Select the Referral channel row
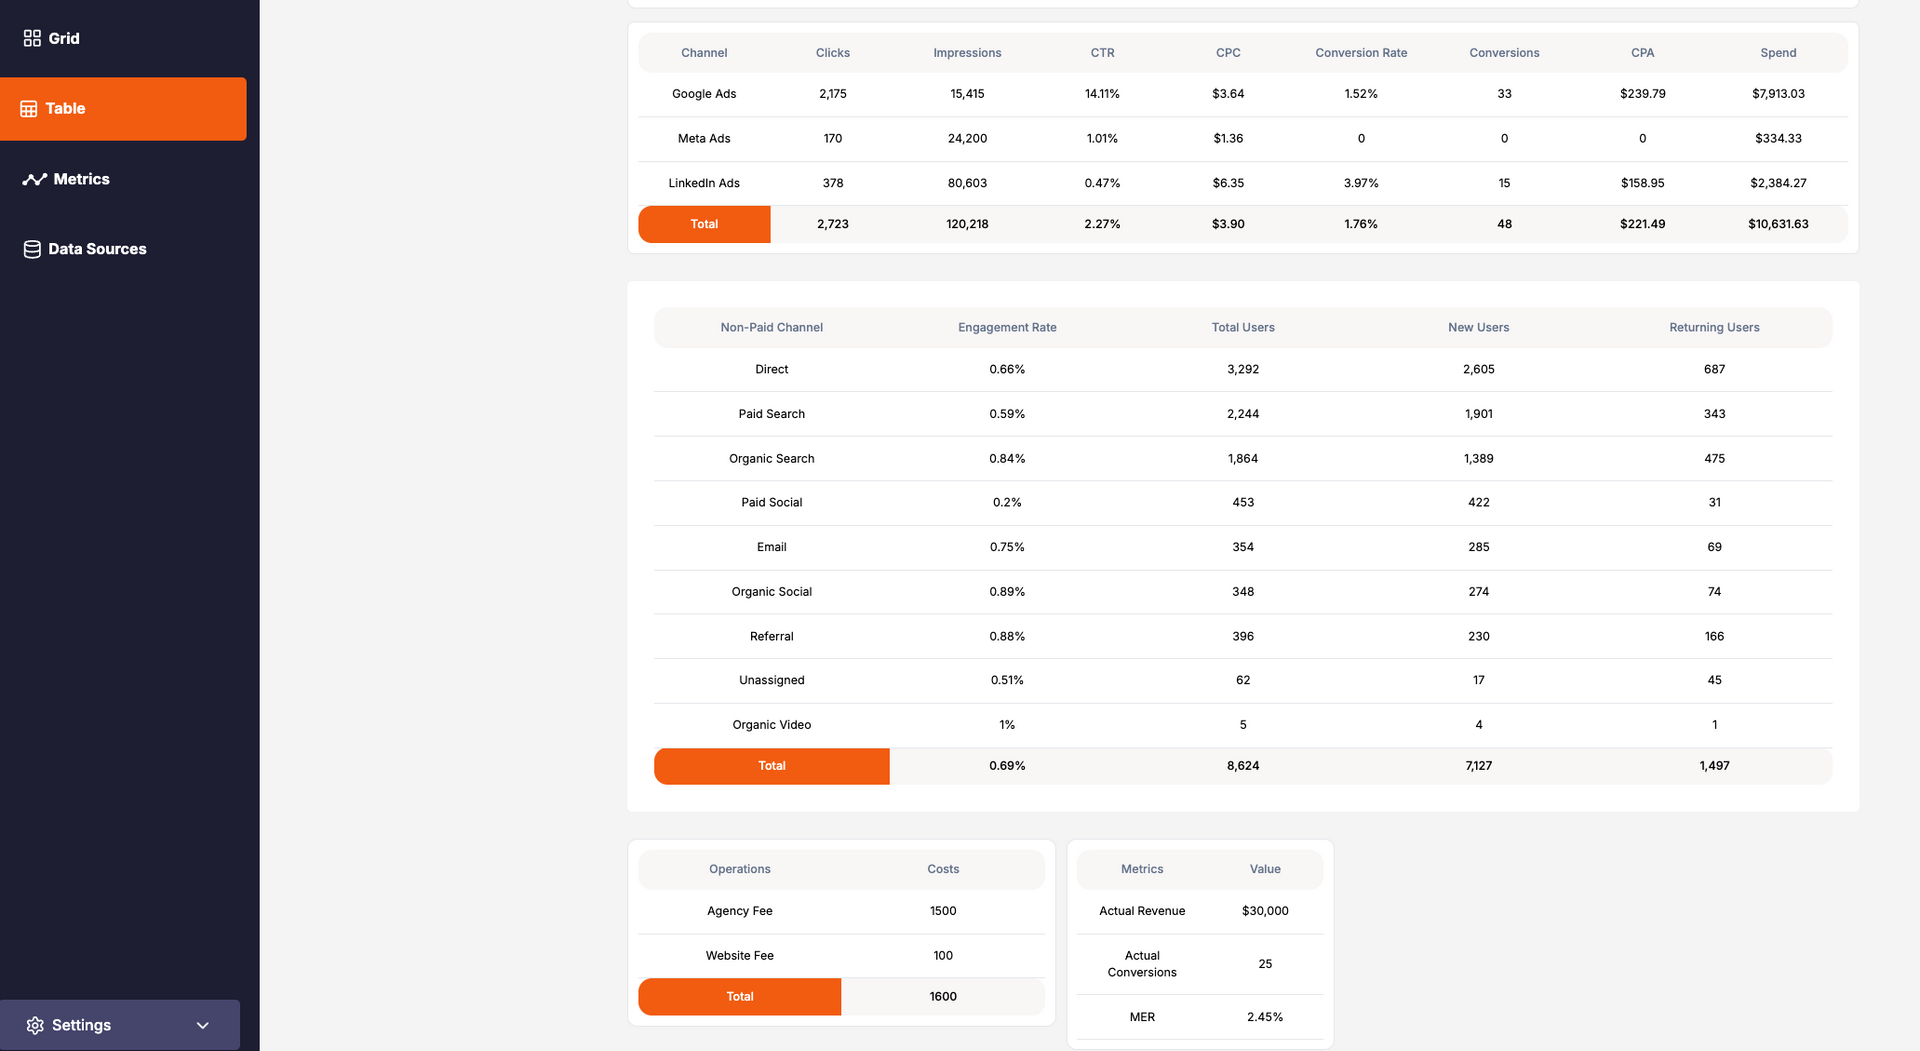 (1243, 637)
